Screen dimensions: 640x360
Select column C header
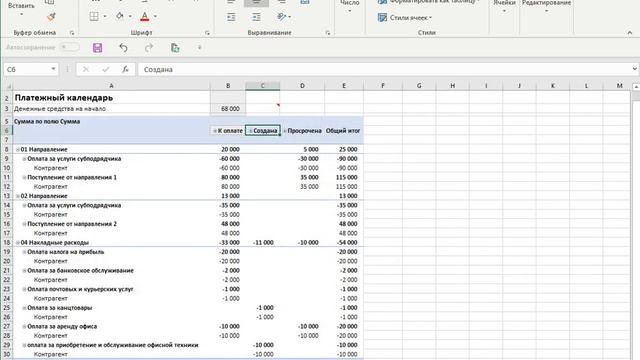click(262, 86)
